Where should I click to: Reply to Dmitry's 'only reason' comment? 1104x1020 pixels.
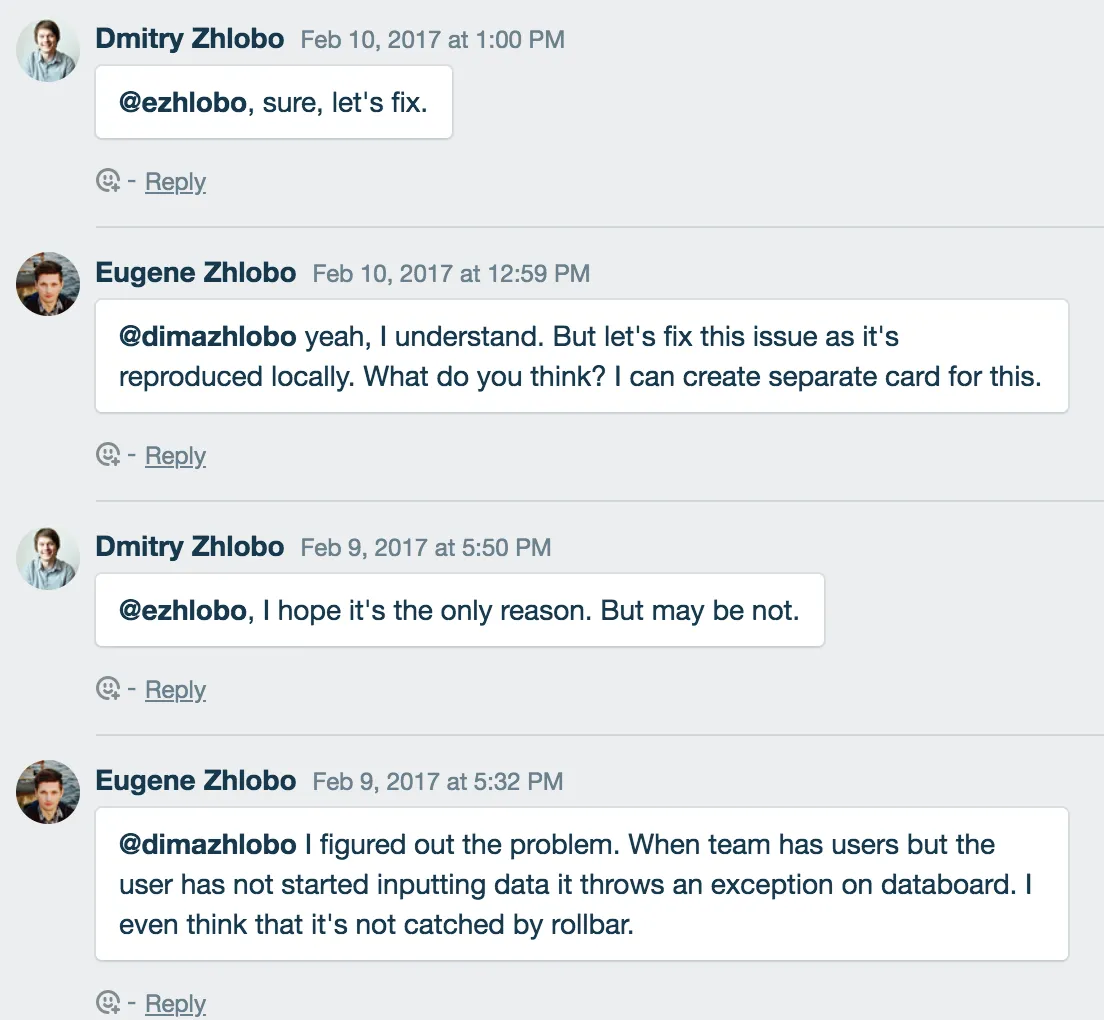pyautogui.click(x=175, y=689)
